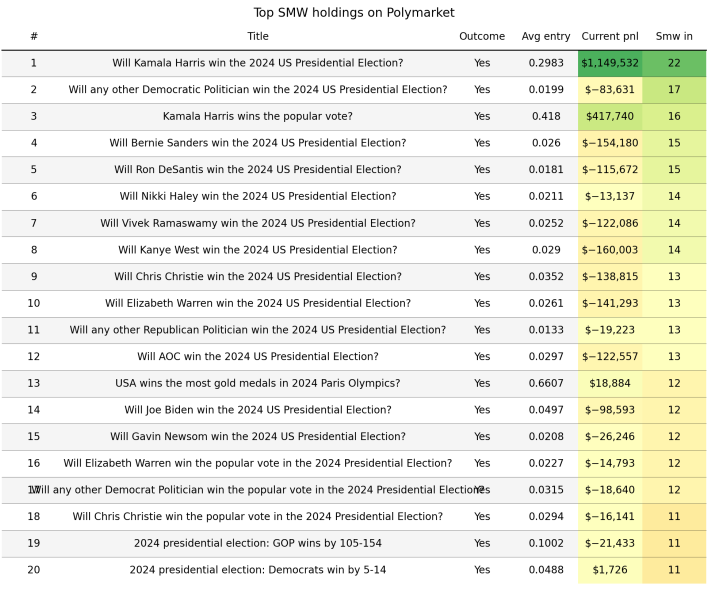The image size is (713, 589).
Task: Click the $−138,815 pnl cell
Action: (610, 277)
